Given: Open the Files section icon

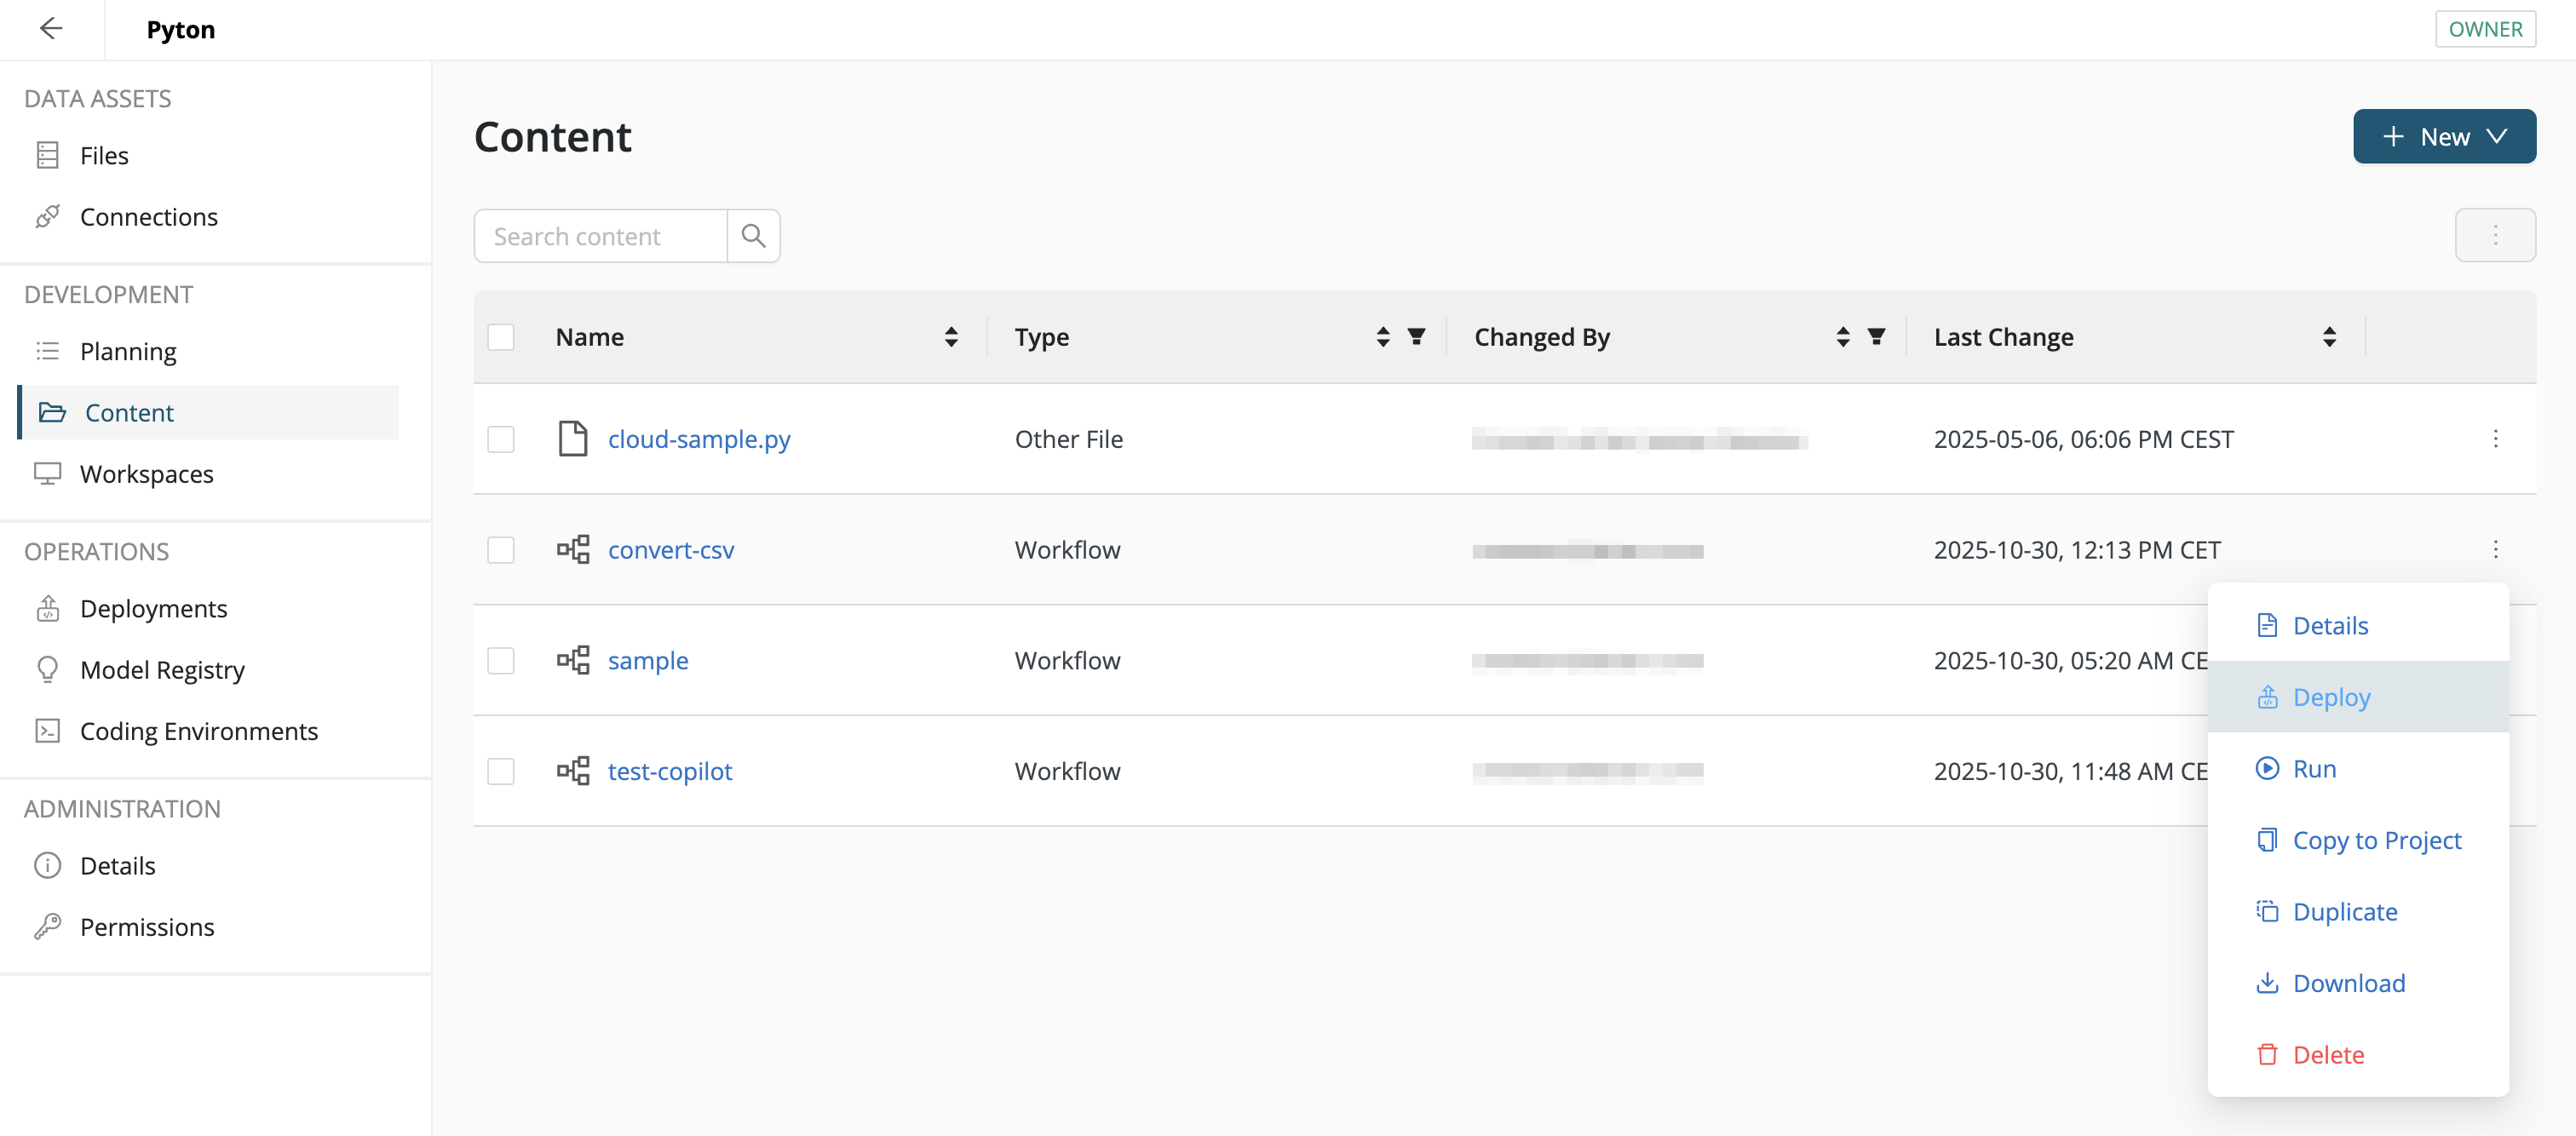Looking at the screenshot, I should (48, 155).
